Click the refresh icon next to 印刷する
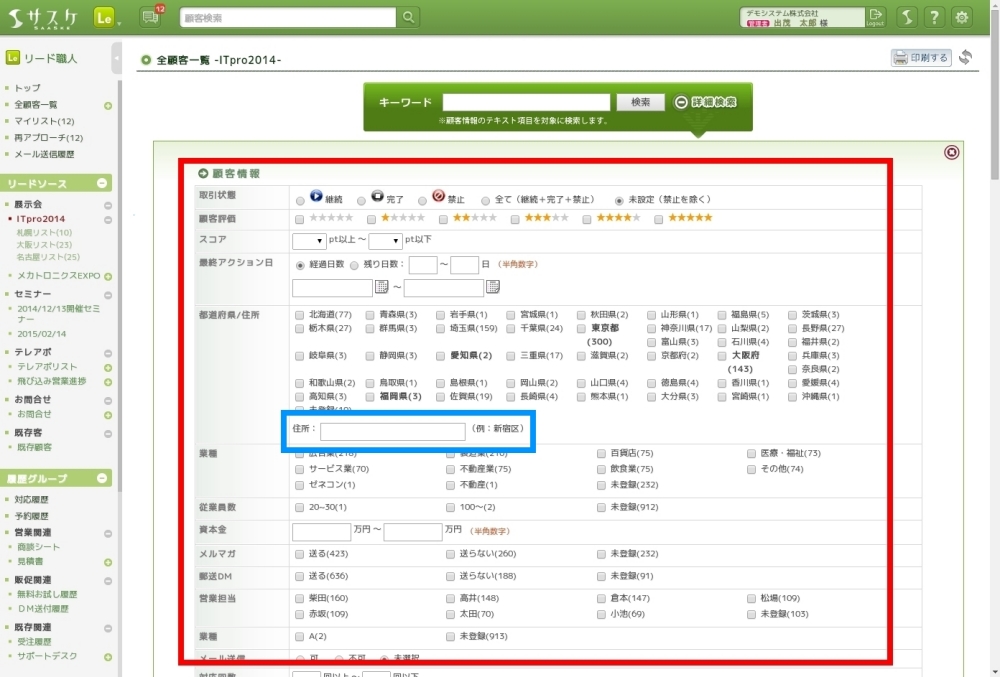1000x677 pixels. pos(965,58)
